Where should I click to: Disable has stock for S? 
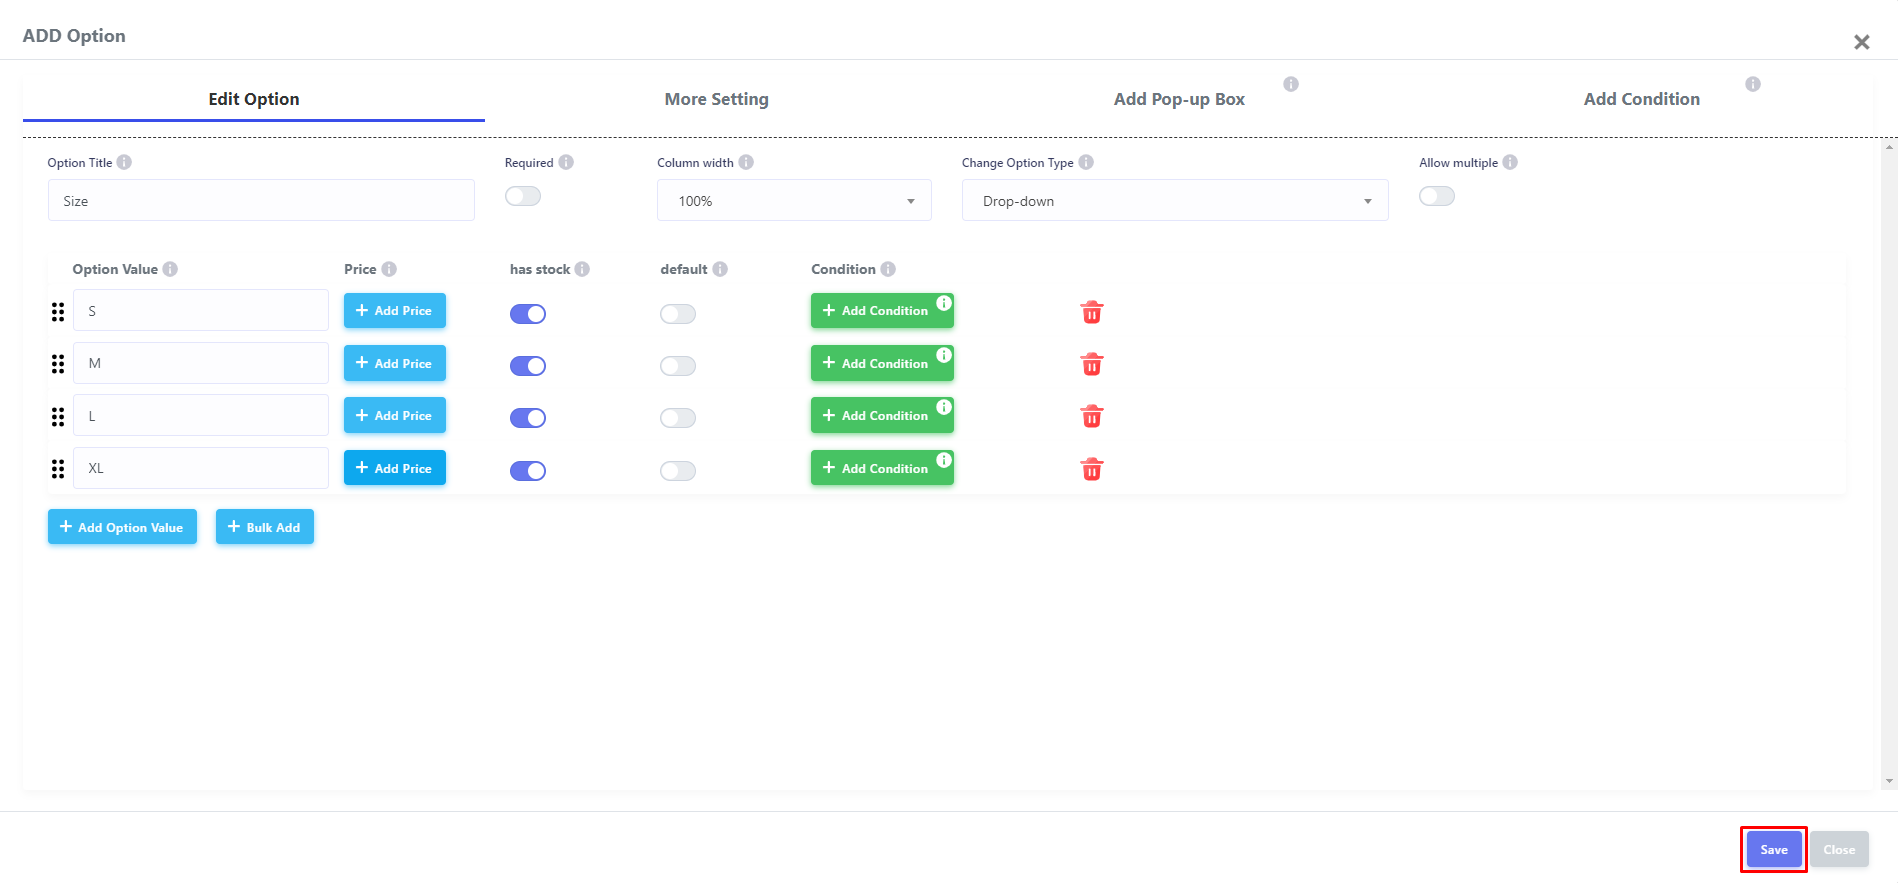(528, 314)
